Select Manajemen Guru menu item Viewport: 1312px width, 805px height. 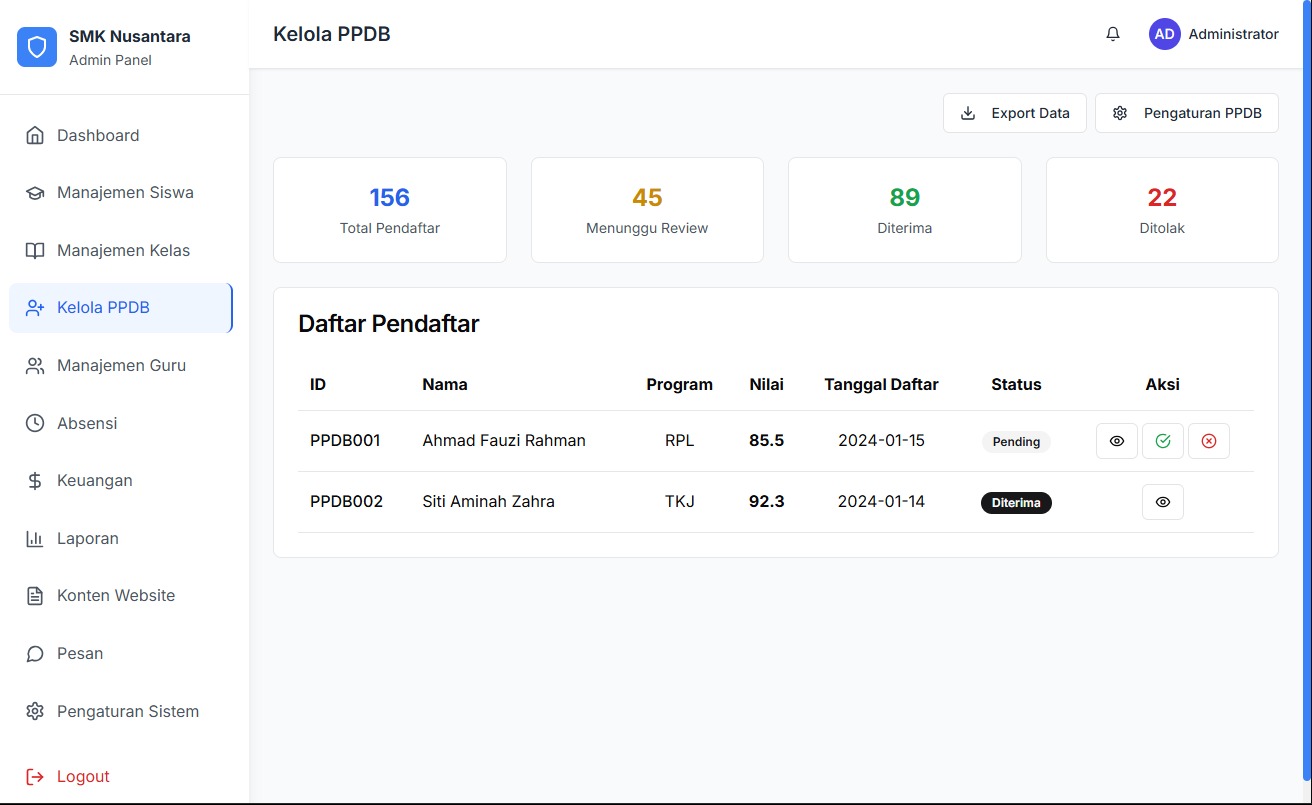120,366
